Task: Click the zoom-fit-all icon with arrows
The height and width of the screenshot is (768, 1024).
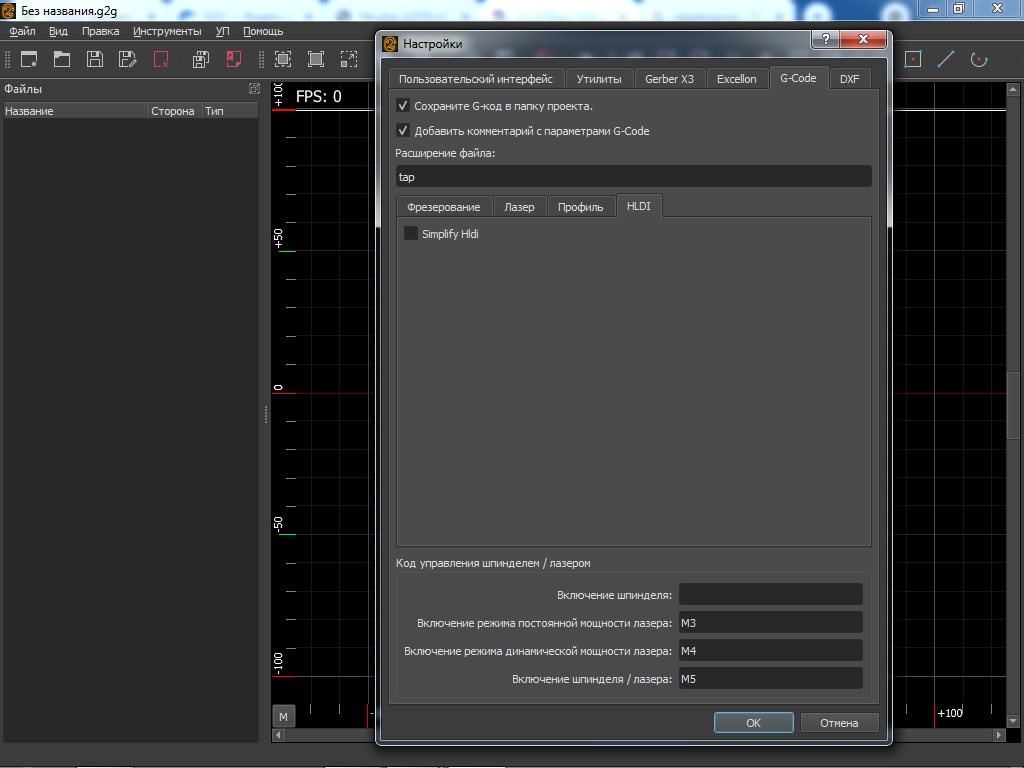Action: (x=283, y=59)
